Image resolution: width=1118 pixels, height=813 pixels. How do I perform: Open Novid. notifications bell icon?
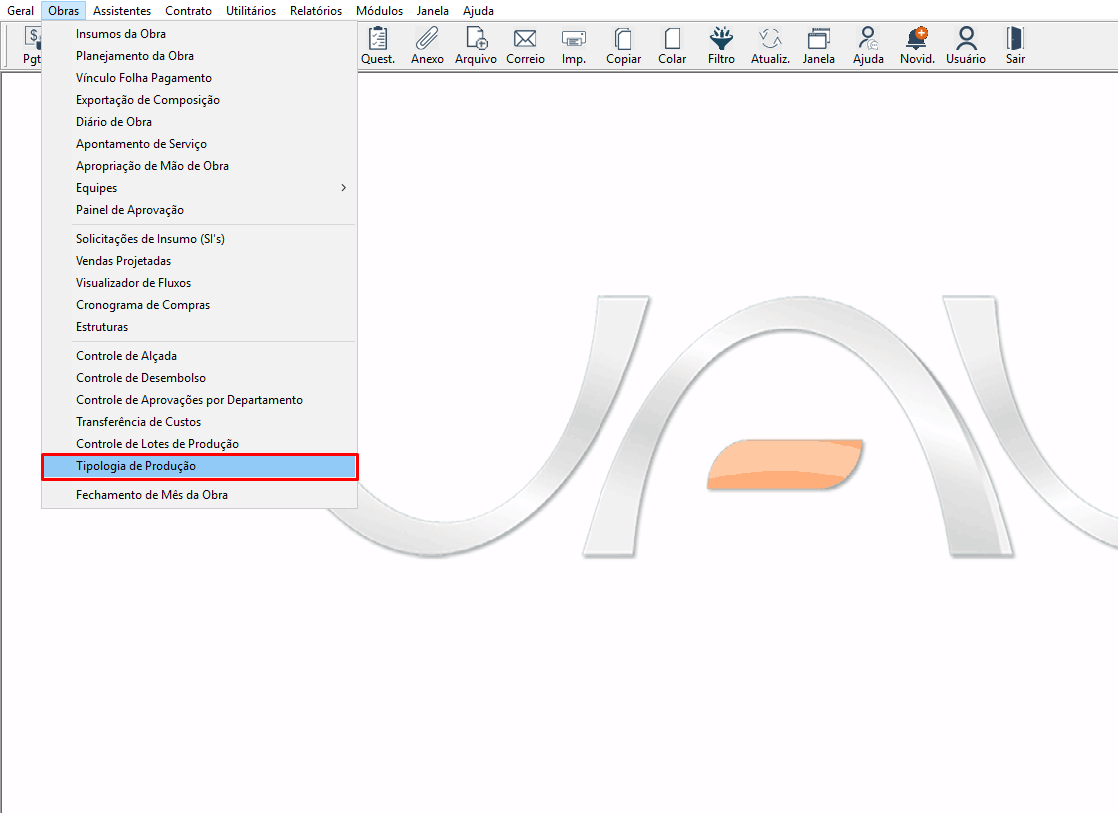coord(916,40)
